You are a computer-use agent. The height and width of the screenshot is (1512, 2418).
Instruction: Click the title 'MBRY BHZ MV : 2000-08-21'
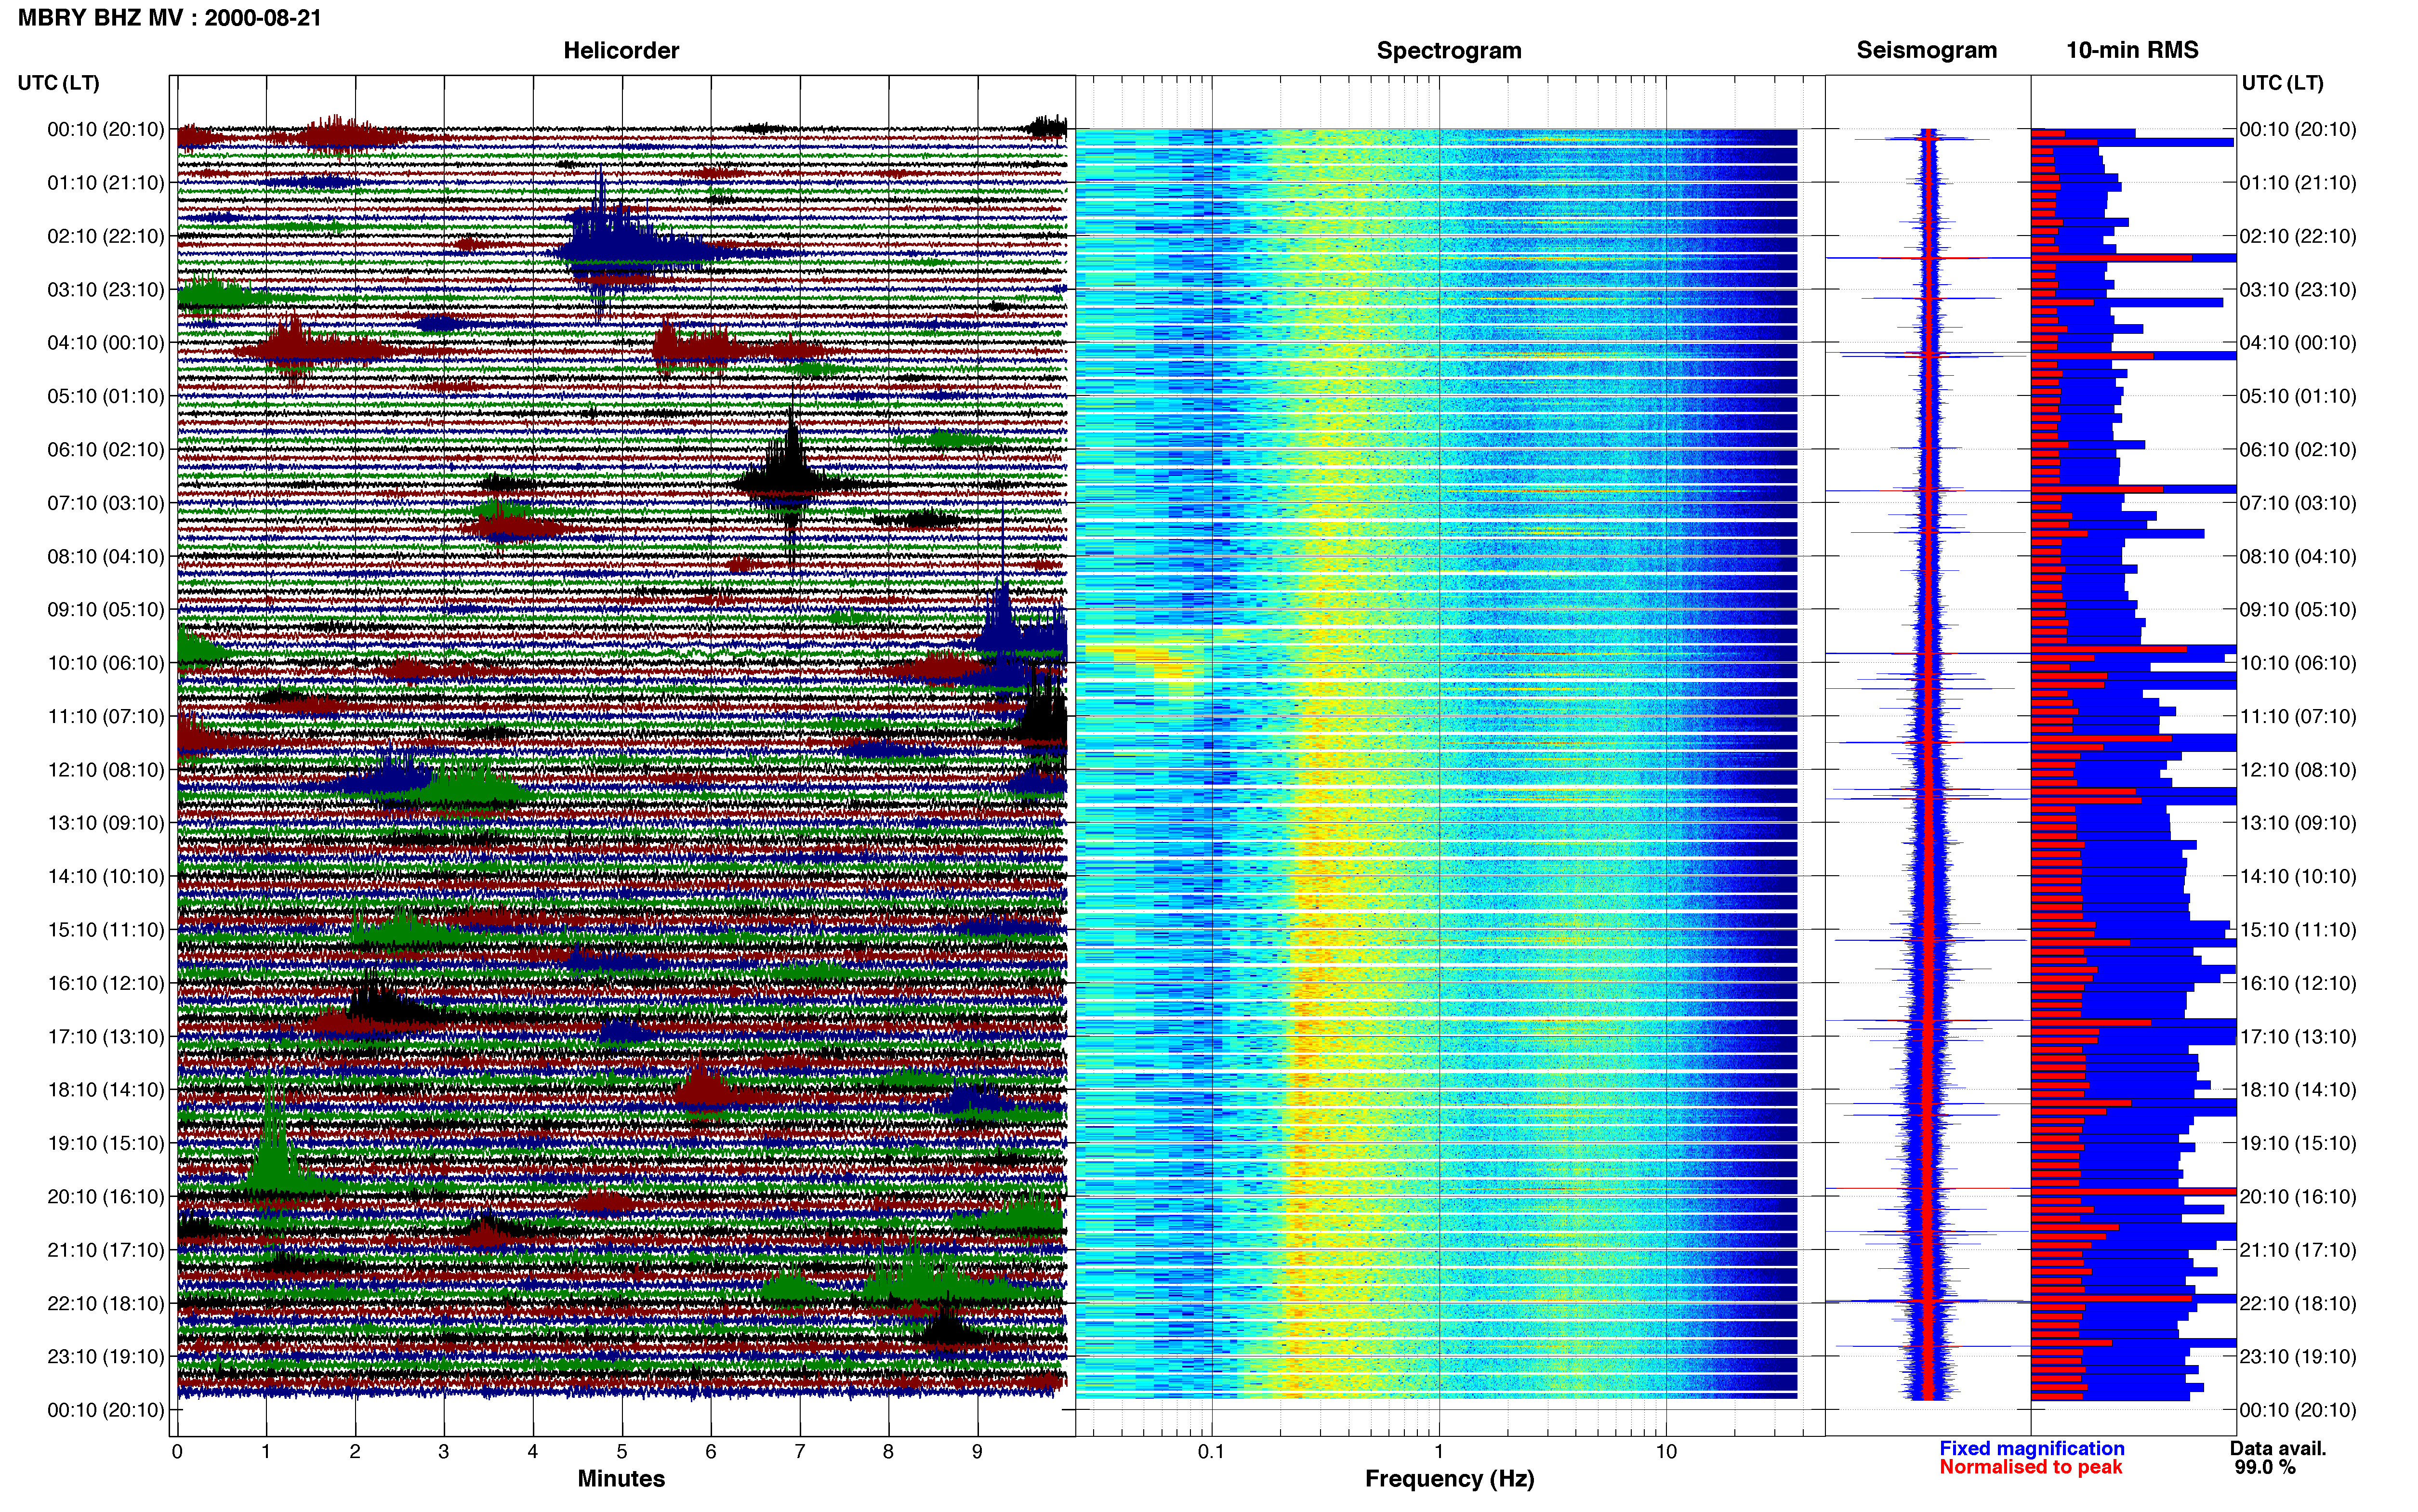pyautogui.click(x=170, y=18)
